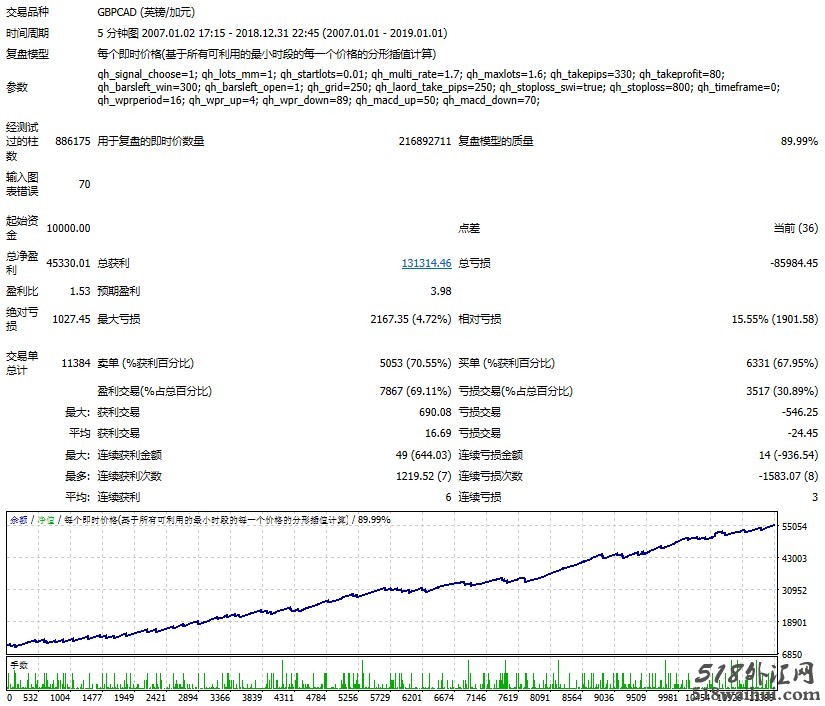Click the qh_barsleft_win=300 parameter line
The height and width of the screenshot is (706, 825).
pos(438,87)
